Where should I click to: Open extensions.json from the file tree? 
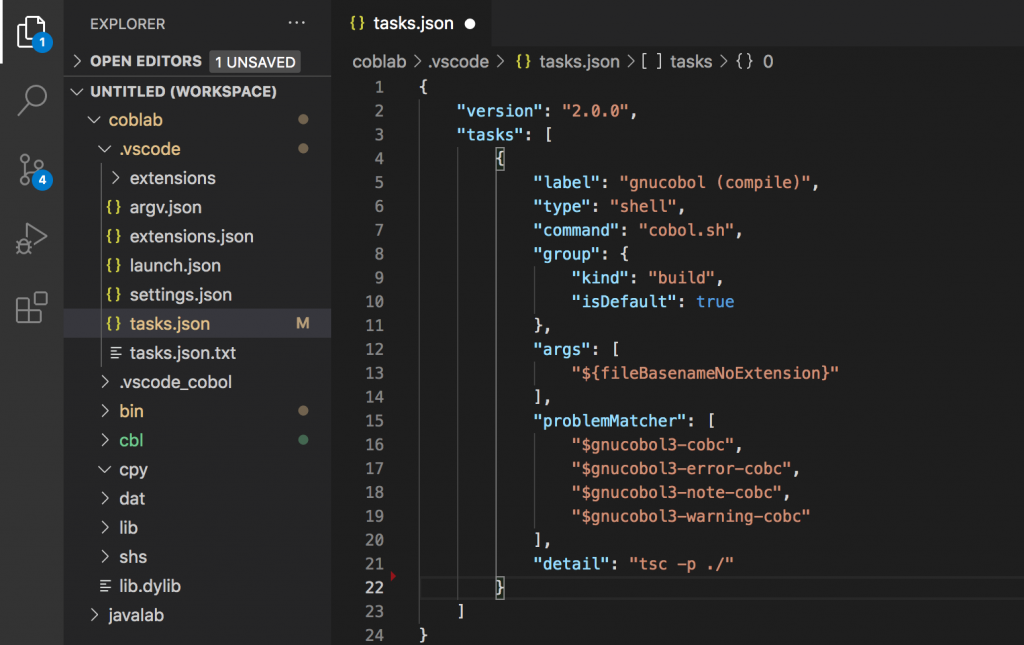pyautogui.click(x=191, y=236)
